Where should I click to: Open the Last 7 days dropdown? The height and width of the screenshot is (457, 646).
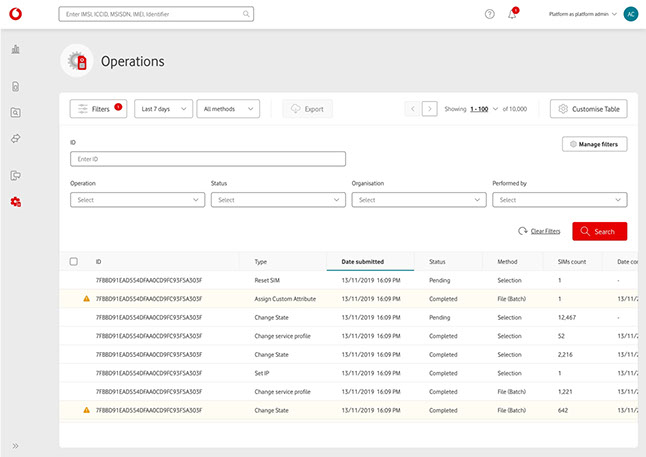(163, 109)
